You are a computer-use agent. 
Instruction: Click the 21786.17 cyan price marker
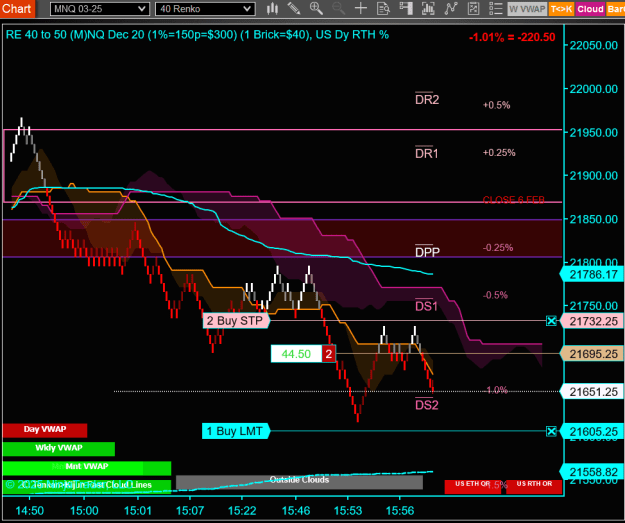(x=593, y=275)
